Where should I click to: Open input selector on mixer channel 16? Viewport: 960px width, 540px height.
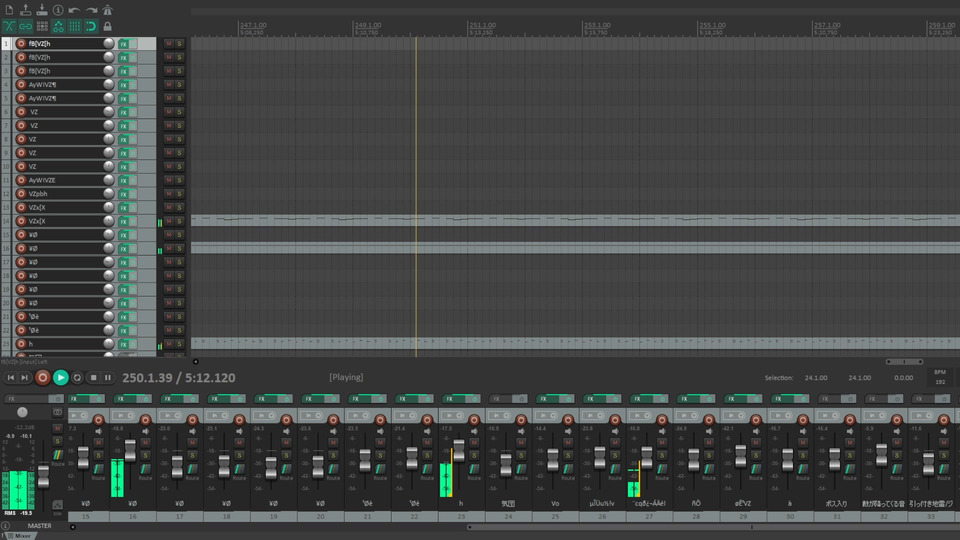125,416
